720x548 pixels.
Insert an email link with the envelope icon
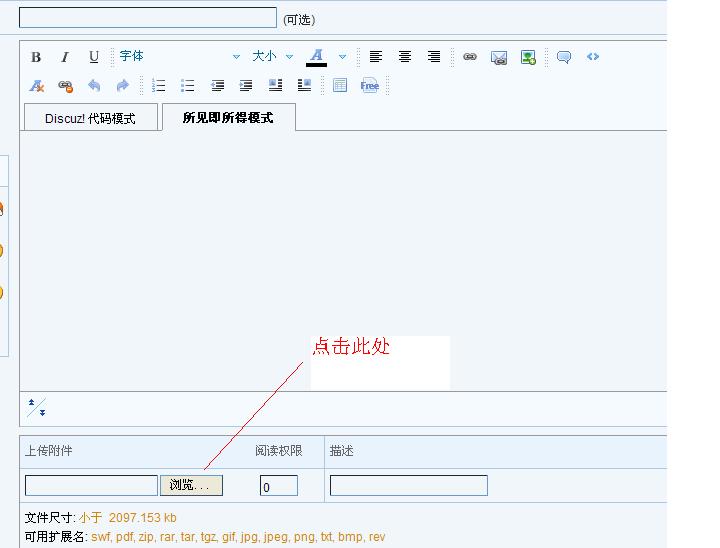coord(499,57)
